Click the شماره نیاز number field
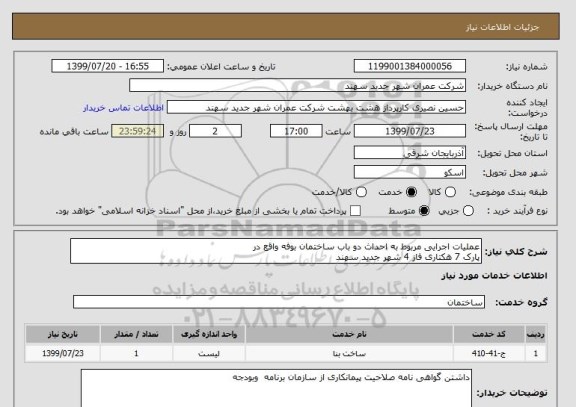The image size is (576, 407). pos(410,66)
